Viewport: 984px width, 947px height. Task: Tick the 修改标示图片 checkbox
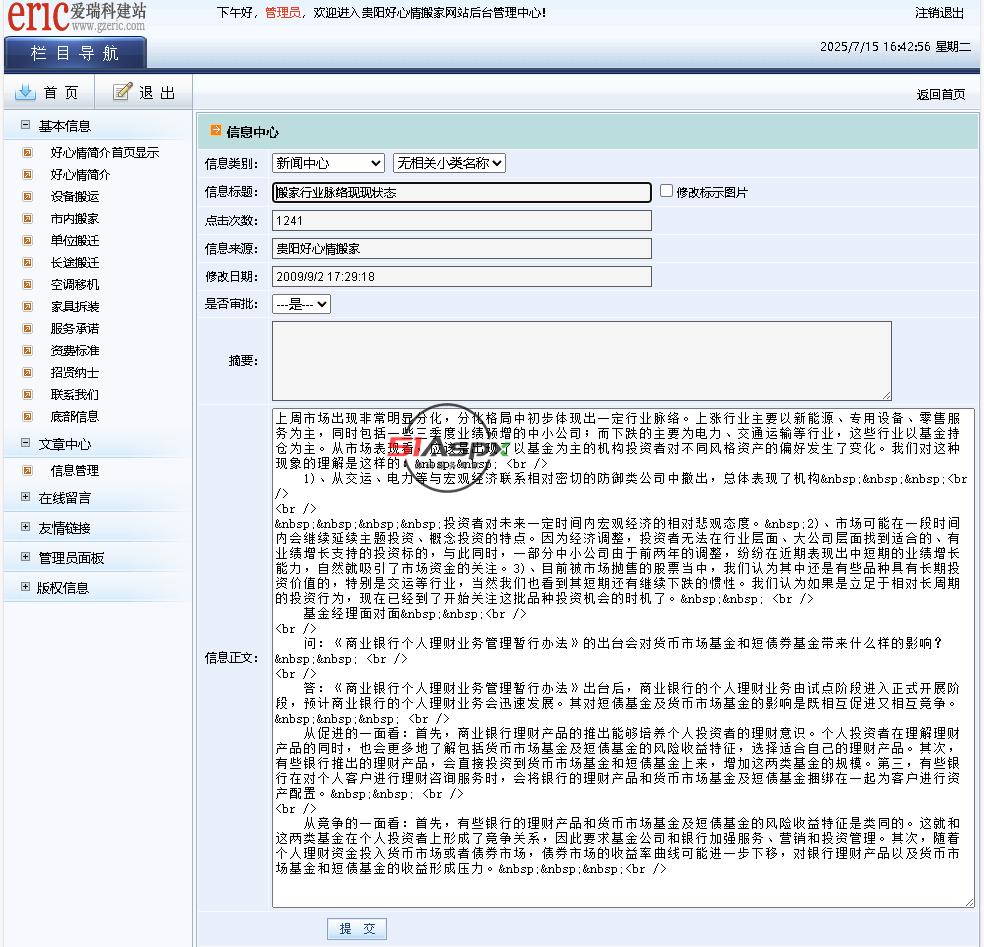(666, 191)
